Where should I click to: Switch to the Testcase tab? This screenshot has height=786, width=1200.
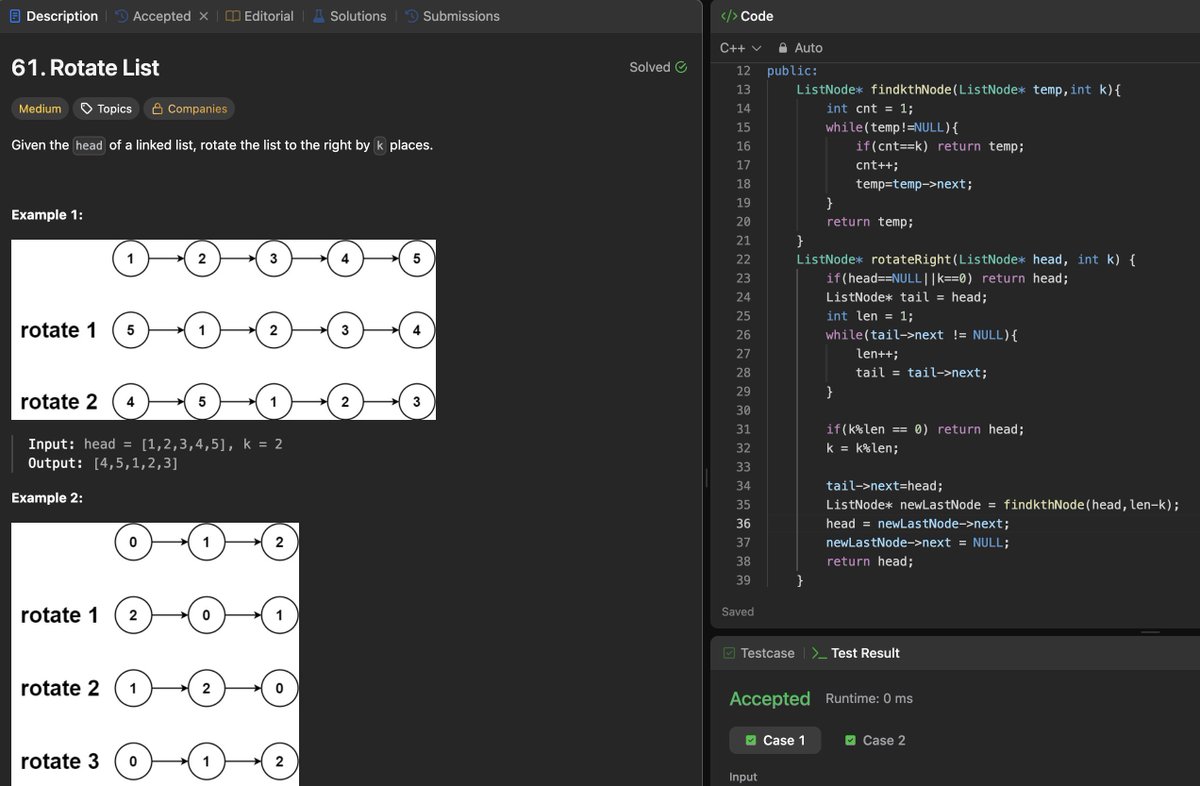759,653
